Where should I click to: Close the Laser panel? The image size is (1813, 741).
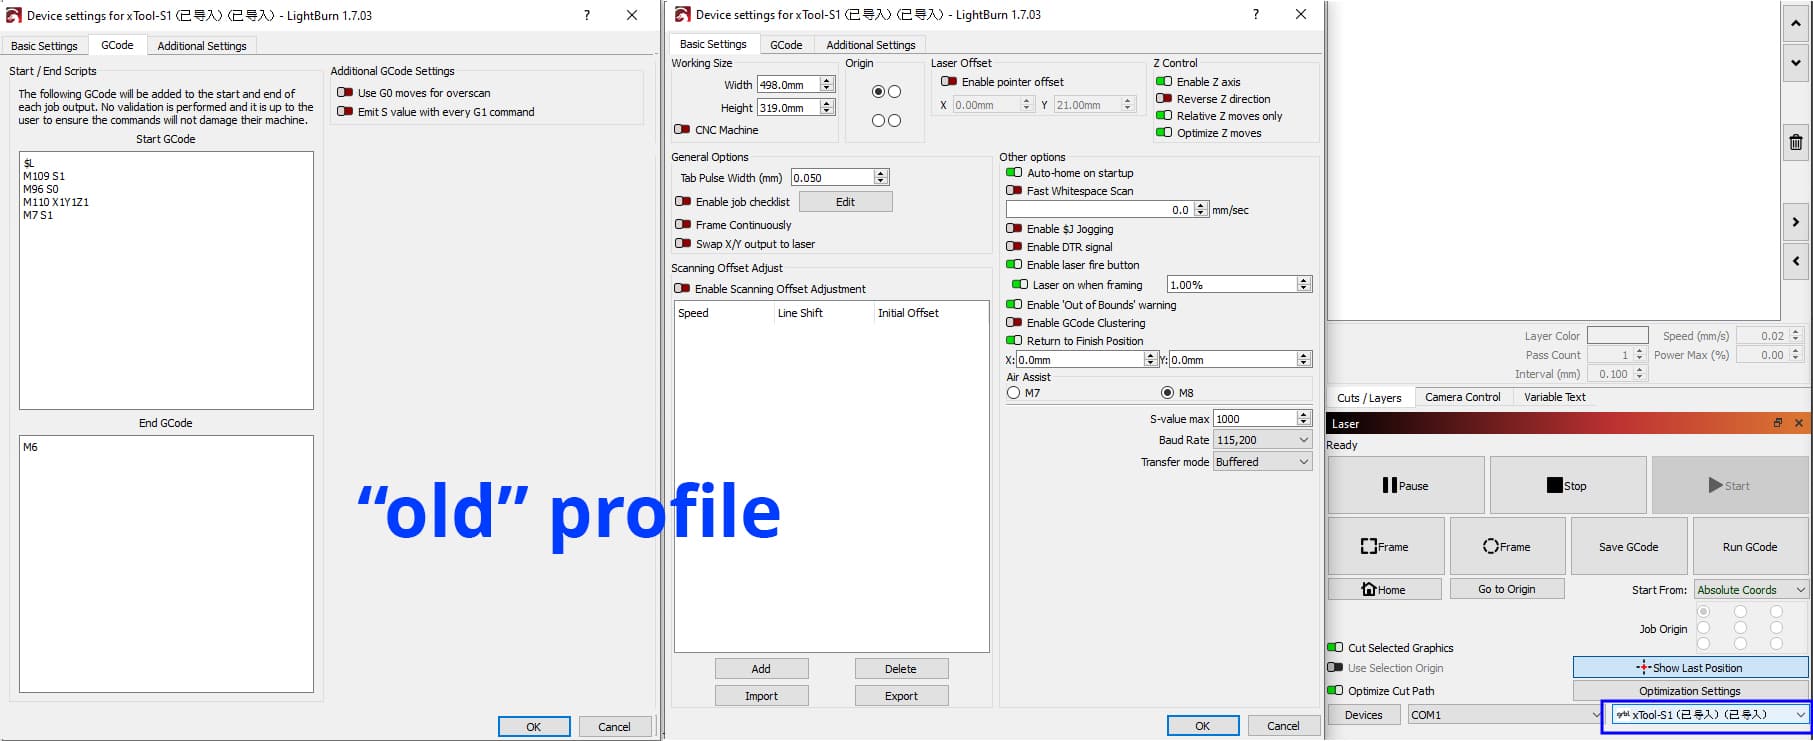point(1799,423)
